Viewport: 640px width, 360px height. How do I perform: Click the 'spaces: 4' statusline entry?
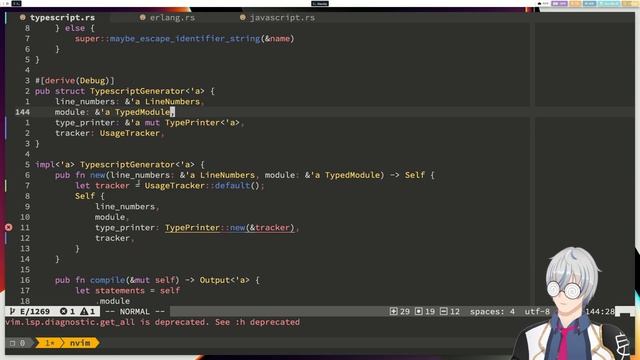(492, 311)
